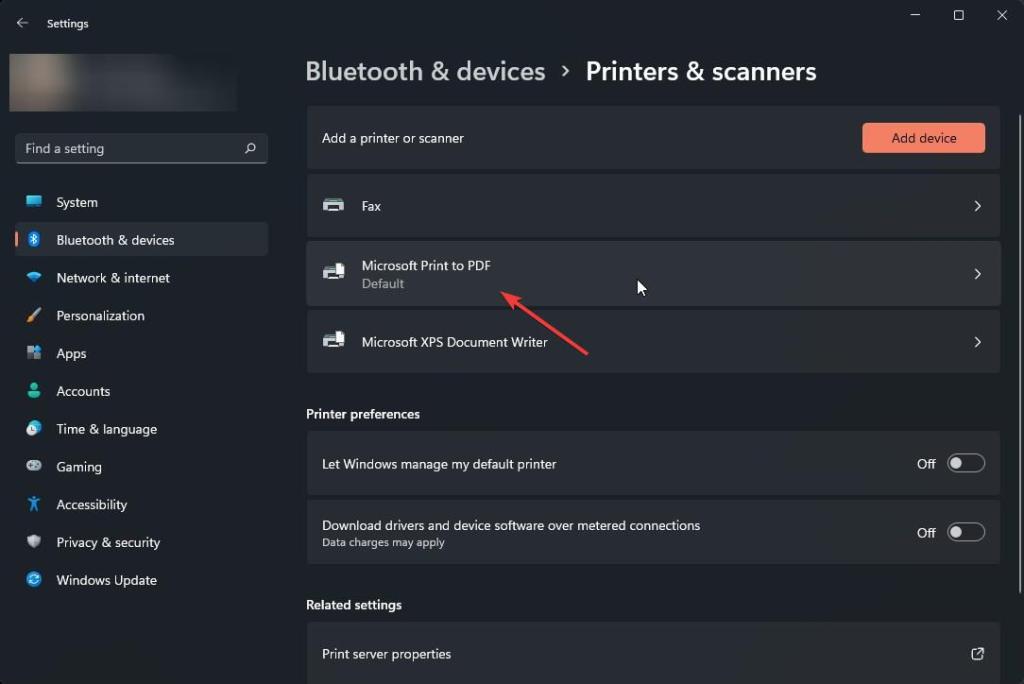Click the Find a setting search box
Screen dimensions: 1024x684
tap(130, 148)
